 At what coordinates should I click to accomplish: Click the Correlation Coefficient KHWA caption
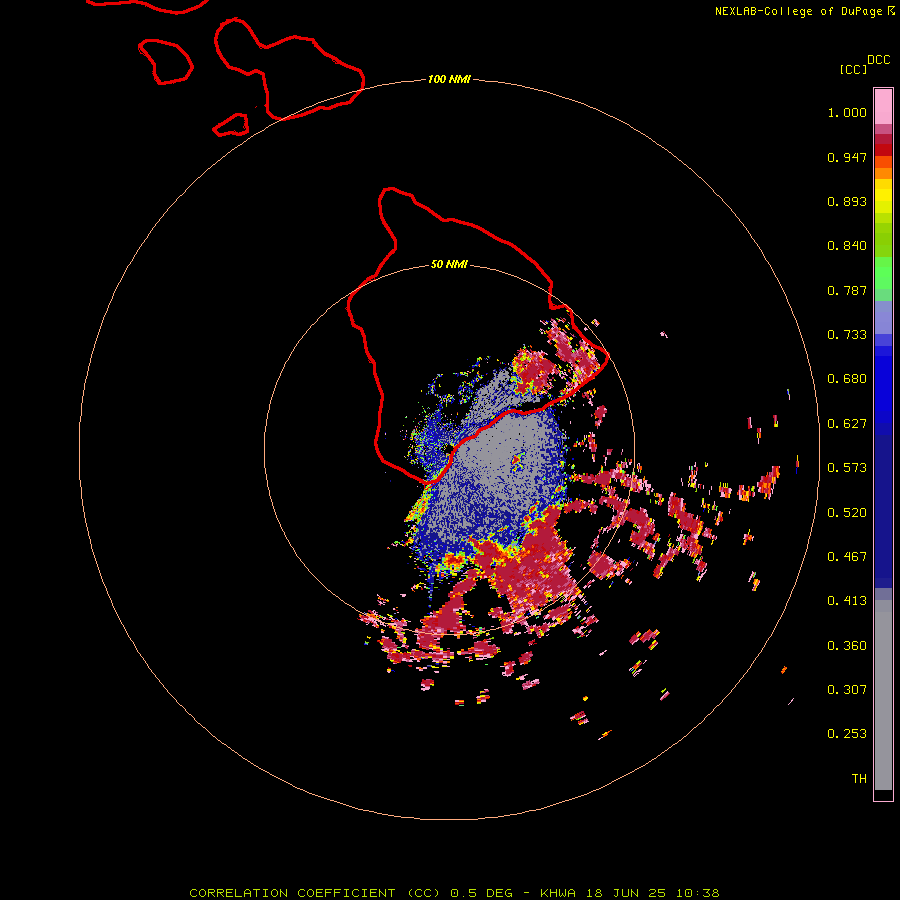click(454, 893)
